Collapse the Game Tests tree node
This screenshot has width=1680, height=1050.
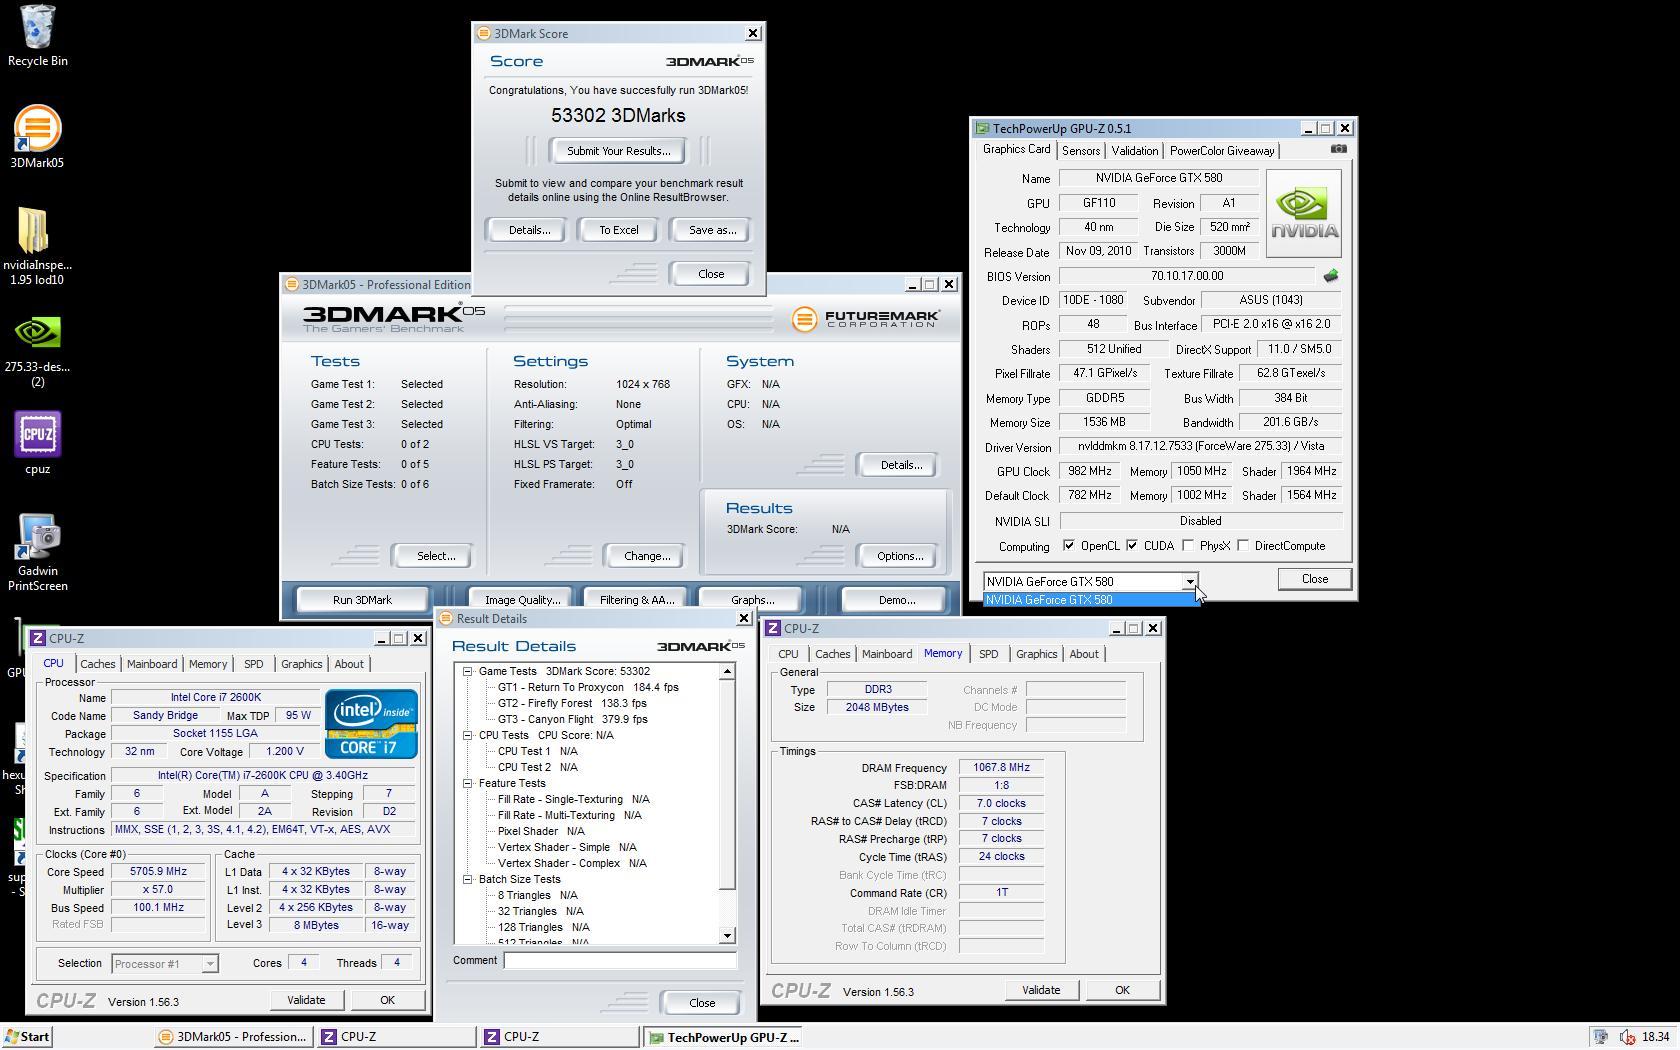(467, 672)
